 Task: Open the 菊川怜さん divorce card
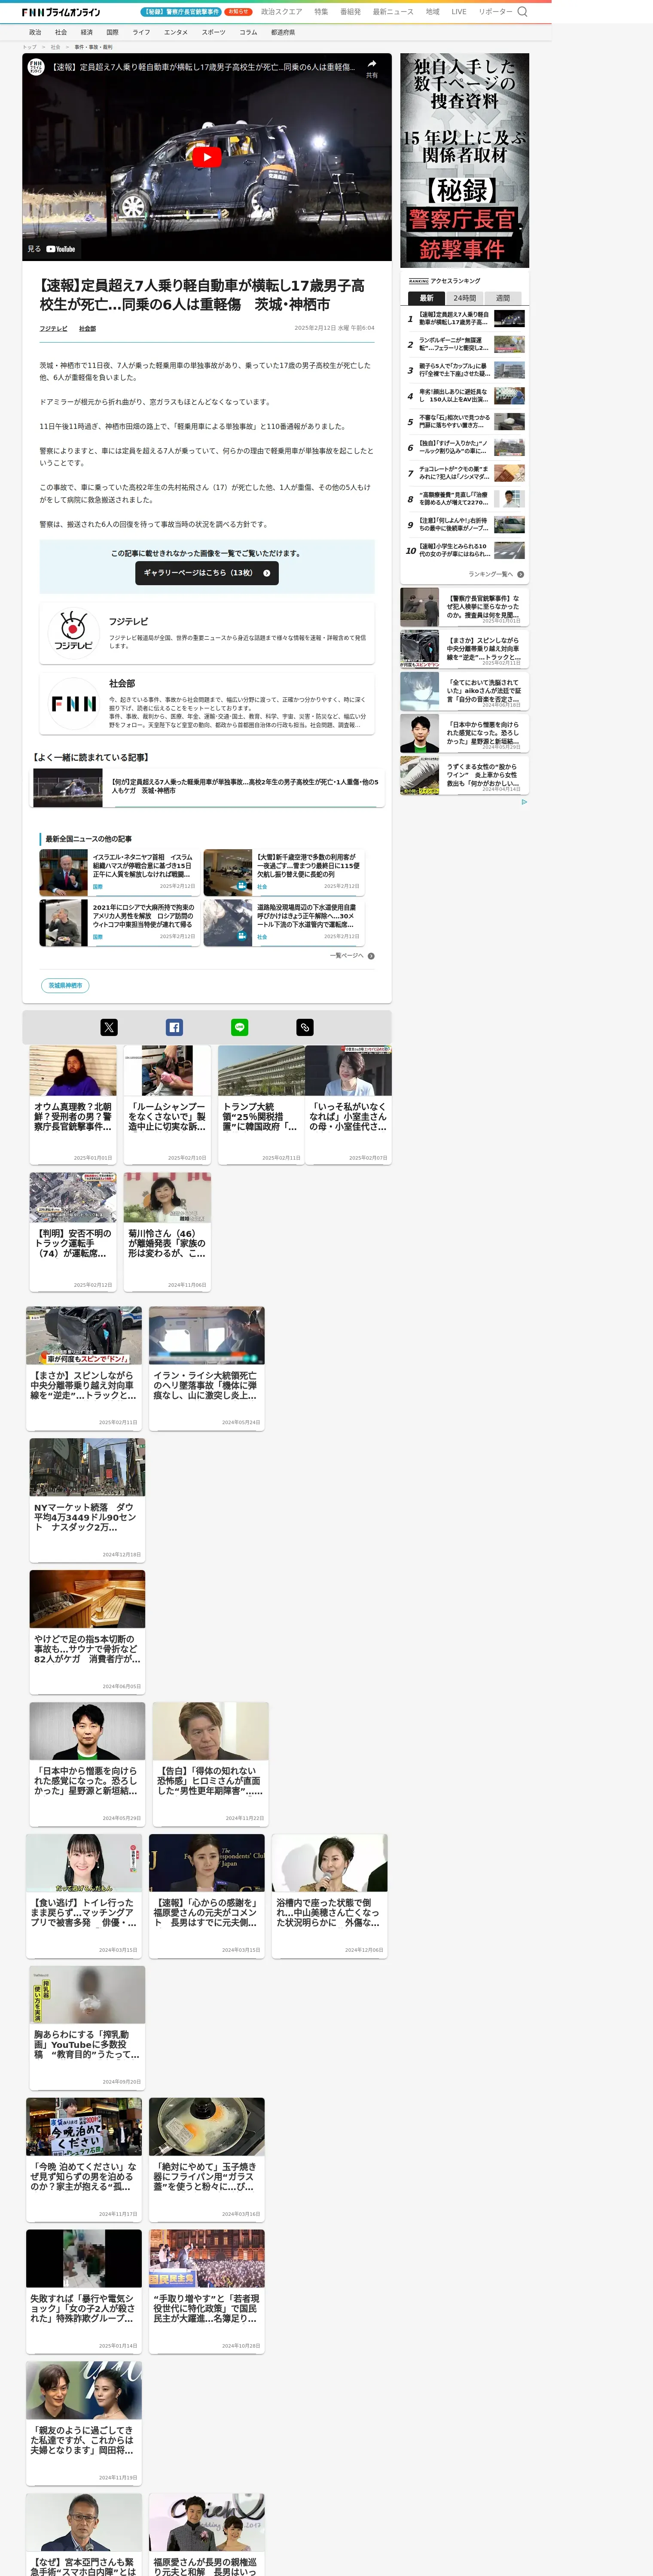tap(167, 1232)
